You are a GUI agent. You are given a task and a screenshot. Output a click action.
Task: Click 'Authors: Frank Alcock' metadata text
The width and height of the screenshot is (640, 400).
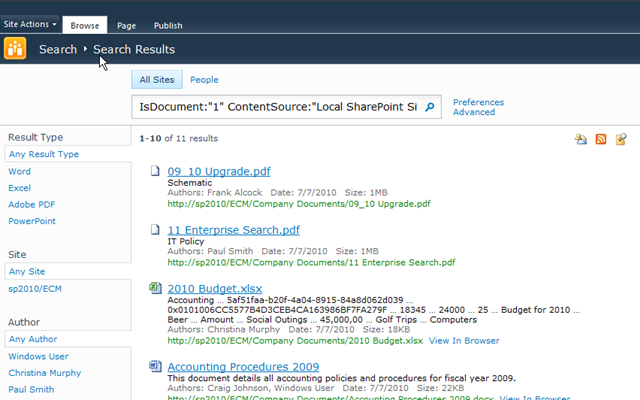(215, 193)
